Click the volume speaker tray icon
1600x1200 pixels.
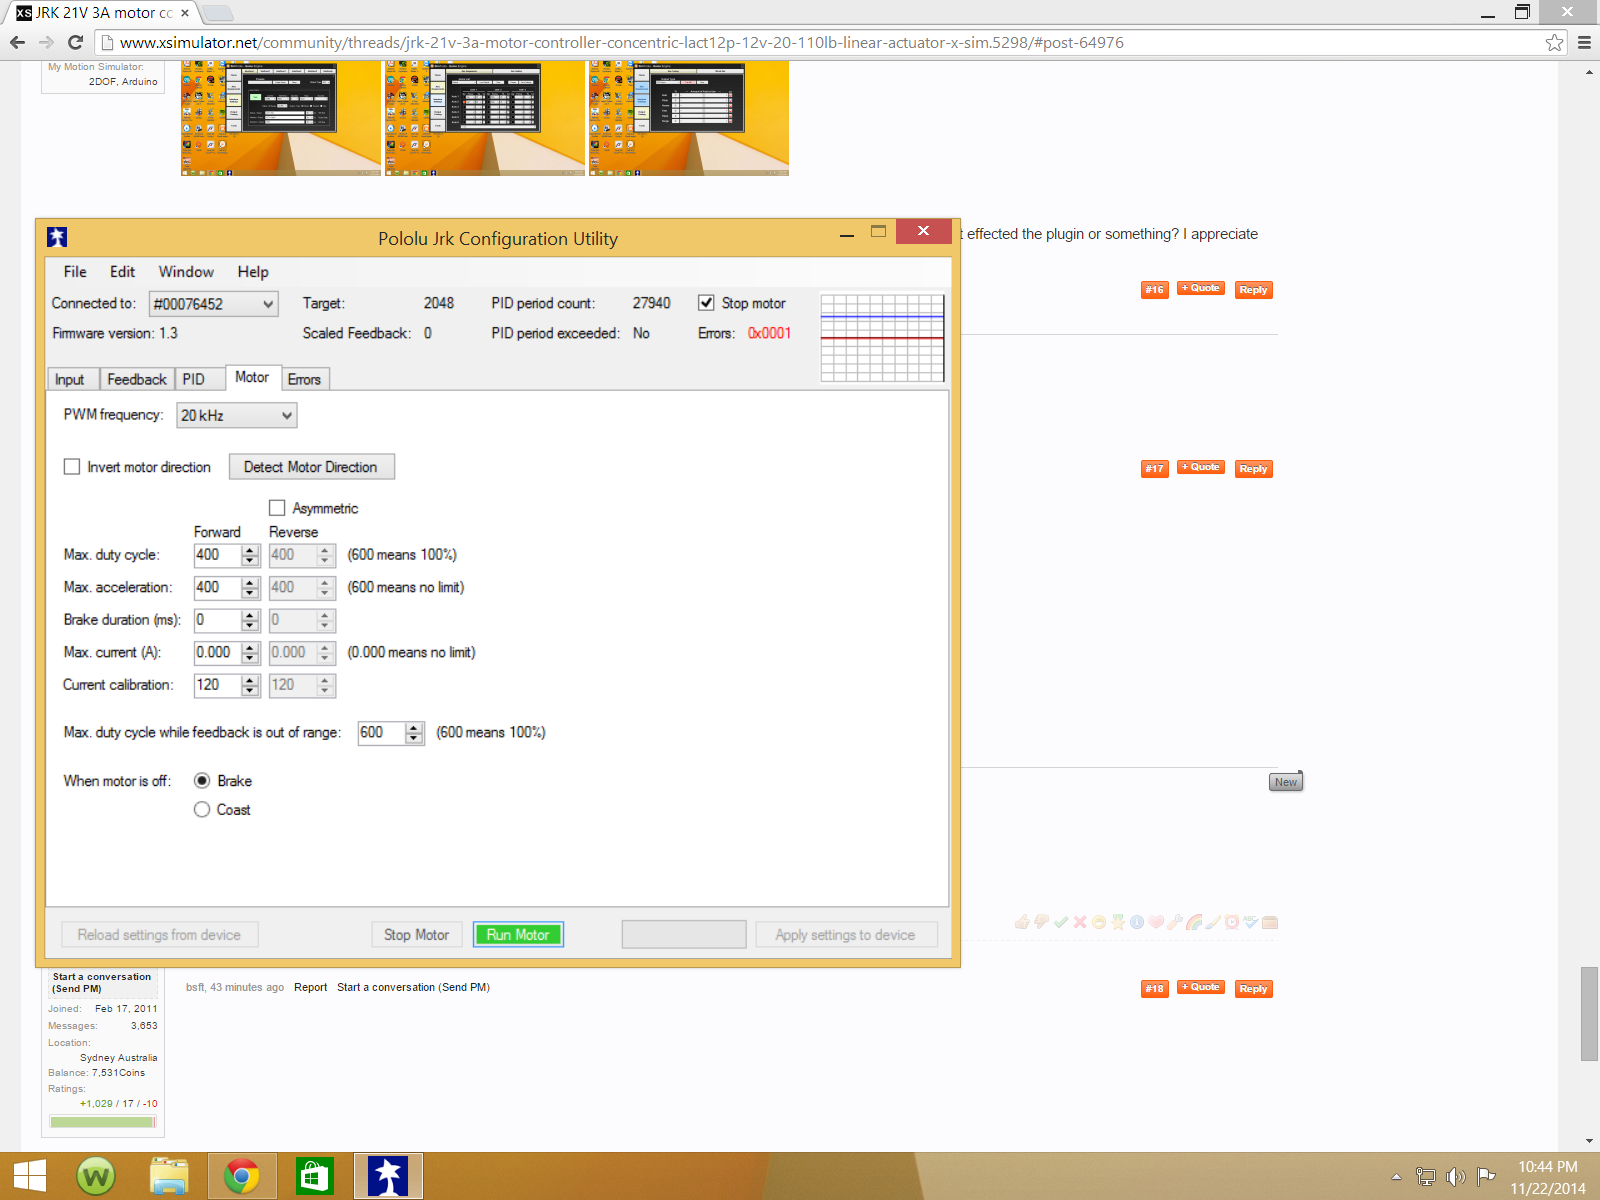tap(1456, 1177)
